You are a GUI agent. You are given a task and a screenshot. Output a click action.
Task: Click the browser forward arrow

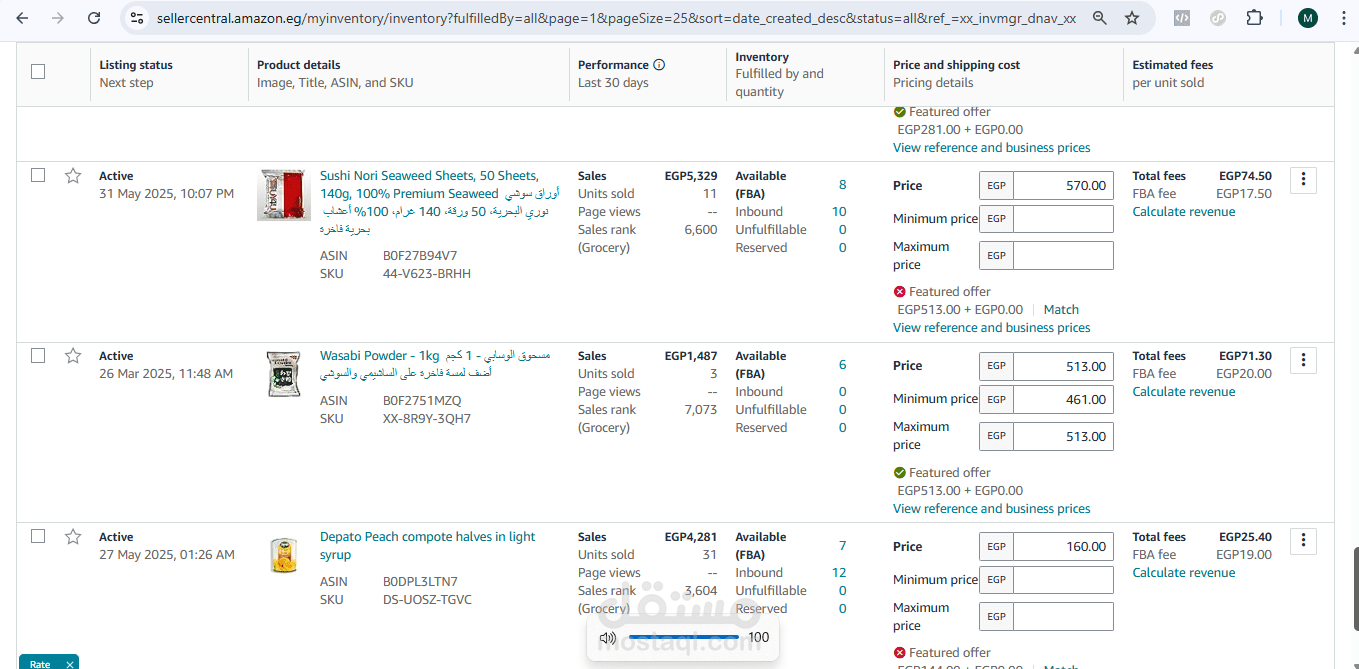pos(58,18)
